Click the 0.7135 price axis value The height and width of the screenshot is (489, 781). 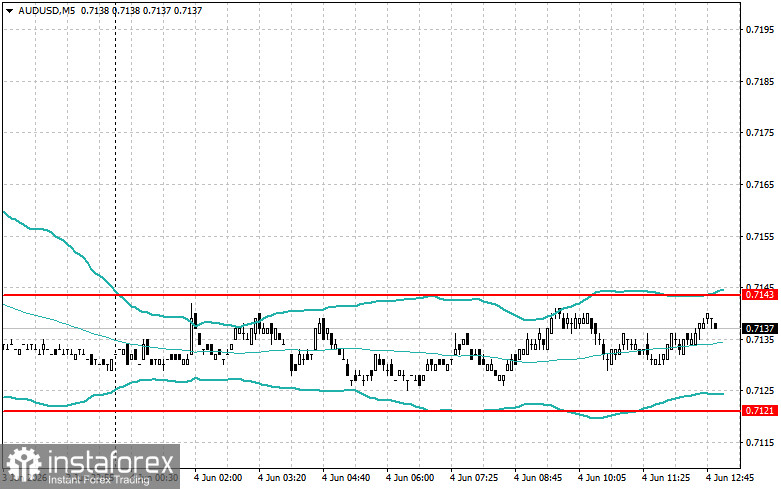pos(760,340)
